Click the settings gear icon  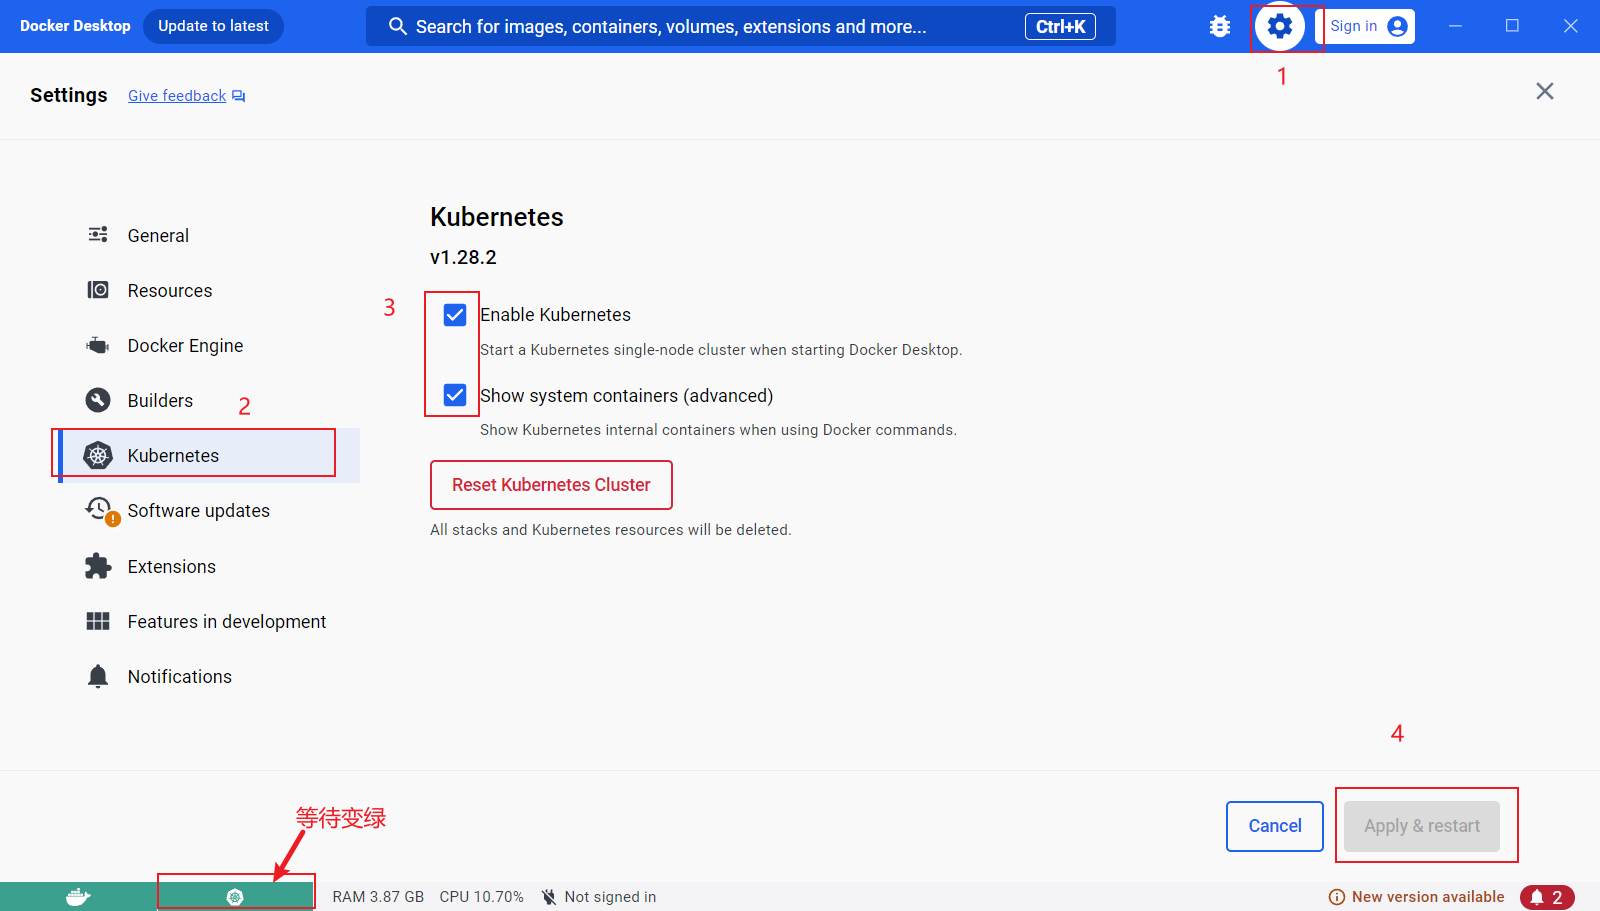pyautogui.click(x=1279, y=27)
